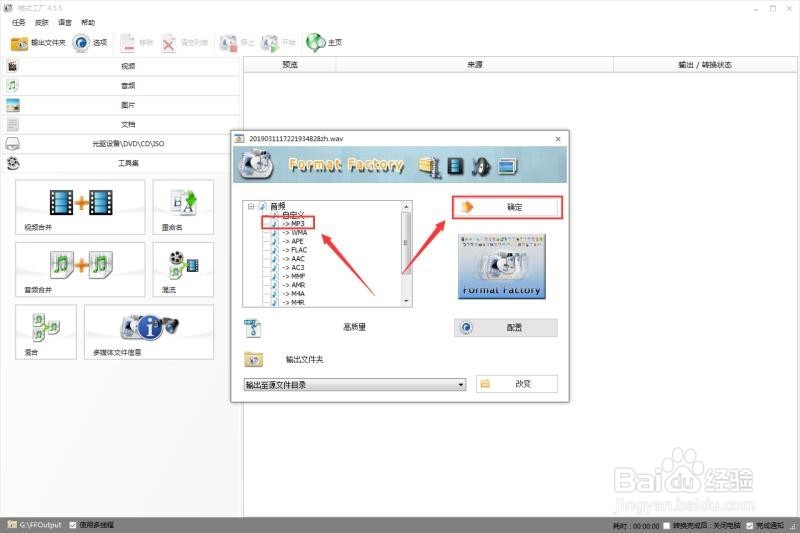Click the 改变 change folder button
This screenshot has height=533, width=800.
517,384
